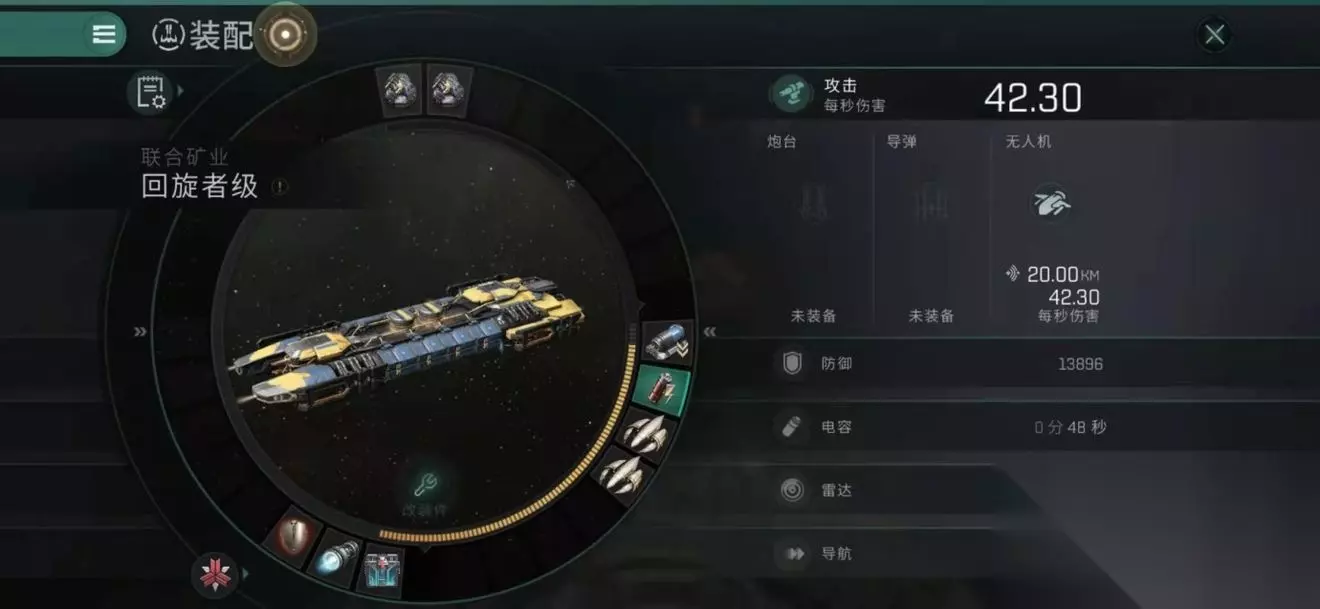The width and height of the screenshot is (1320, 609).
Task: Collapse the stats panel with left chevrons
Action: pyautogui.click(x=710, y=332)
